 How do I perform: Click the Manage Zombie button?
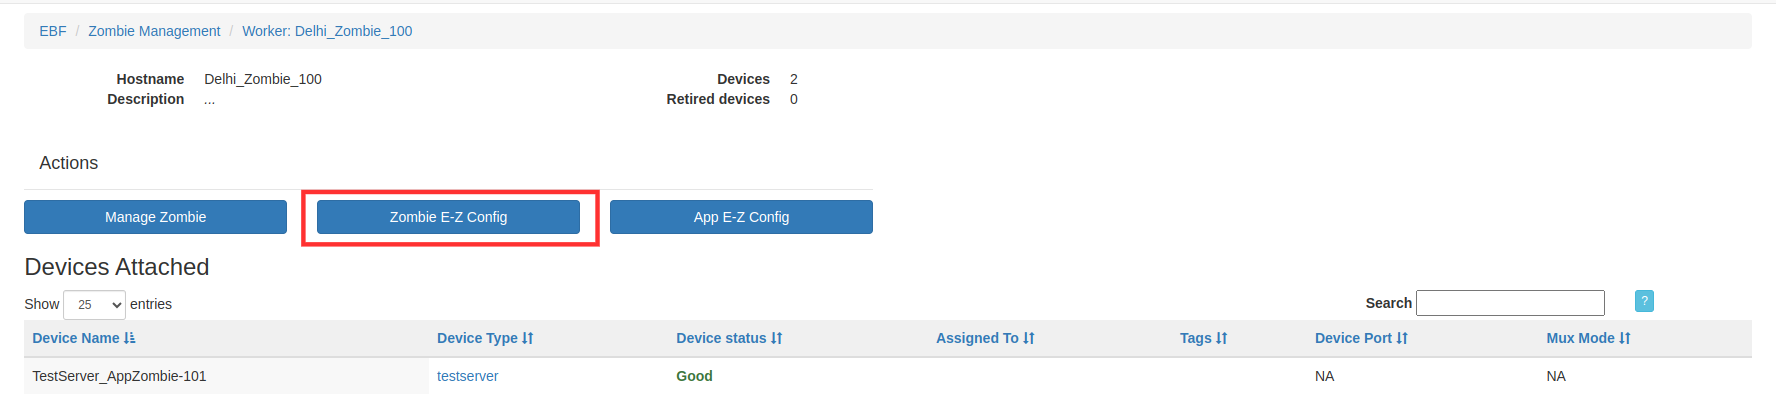155,217
